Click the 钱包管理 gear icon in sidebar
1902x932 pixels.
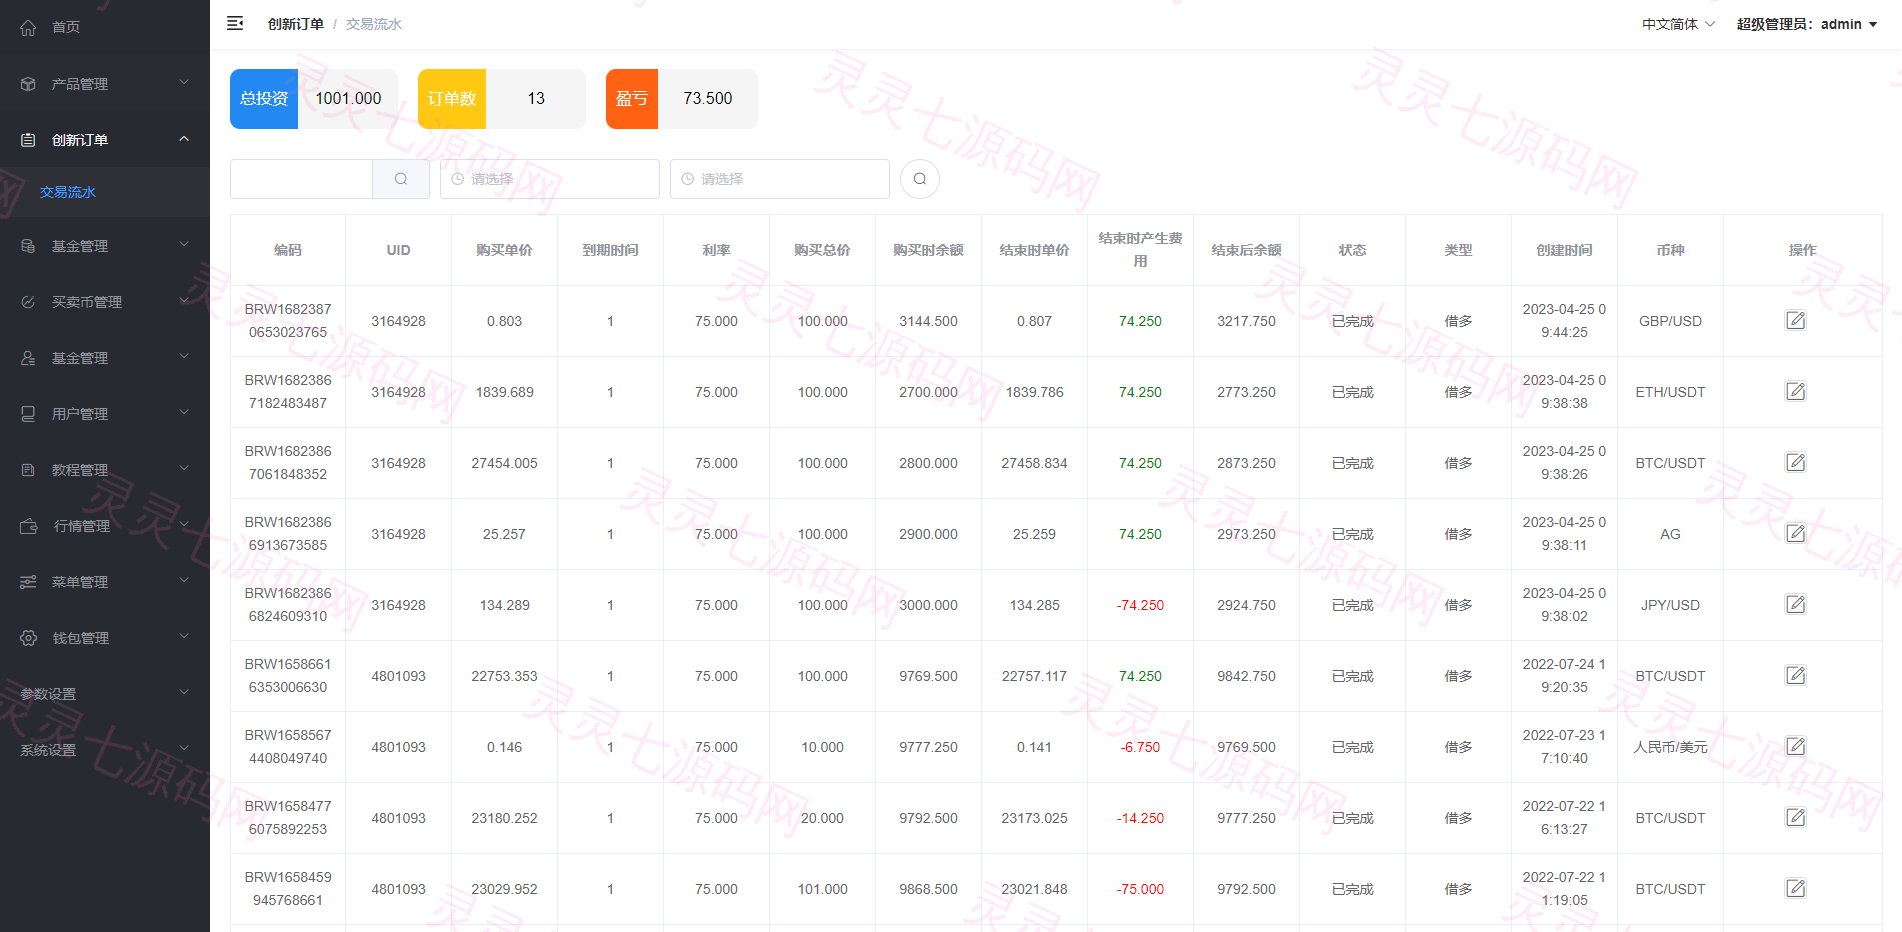[28, 638]
